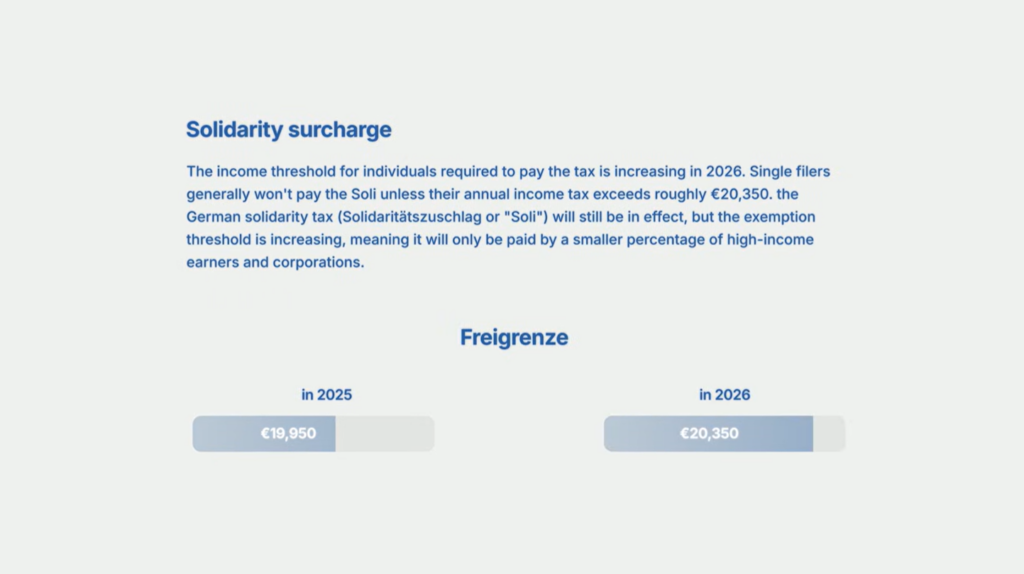The image size is (1024, 574).
Task: Click the unfilled end of the 2026 bar
Action: click(x=828, y=434)
